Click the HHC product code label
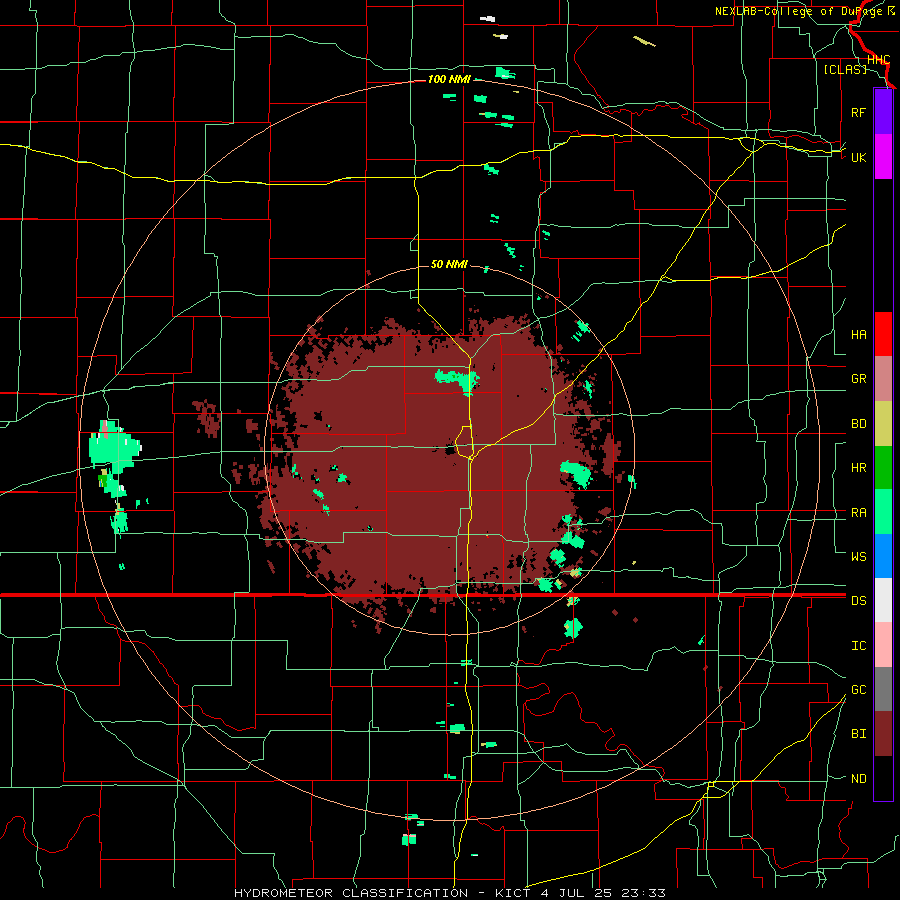Image resolution: width=900 pixels, height=900 pixels. click(878, 59)
